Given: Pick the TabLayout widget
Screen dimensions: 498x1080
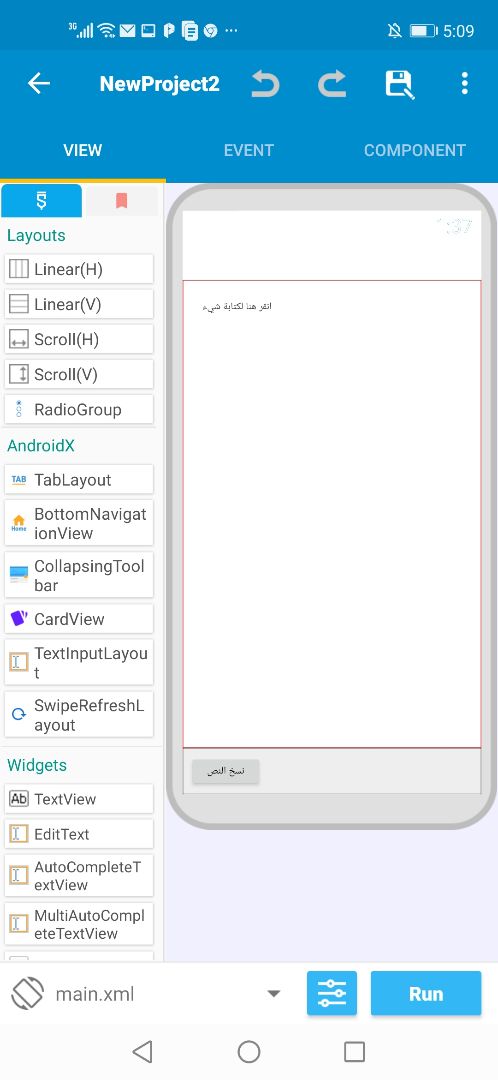Looking at the screenshot, I should (79, 480).
